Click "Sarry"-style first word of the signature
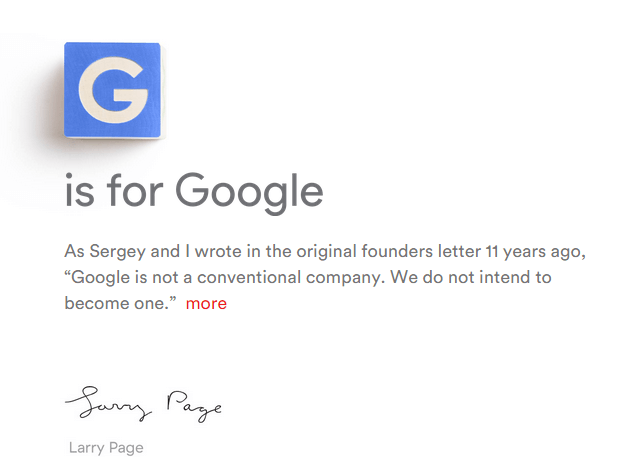641x471 pixels. (108, 402)
